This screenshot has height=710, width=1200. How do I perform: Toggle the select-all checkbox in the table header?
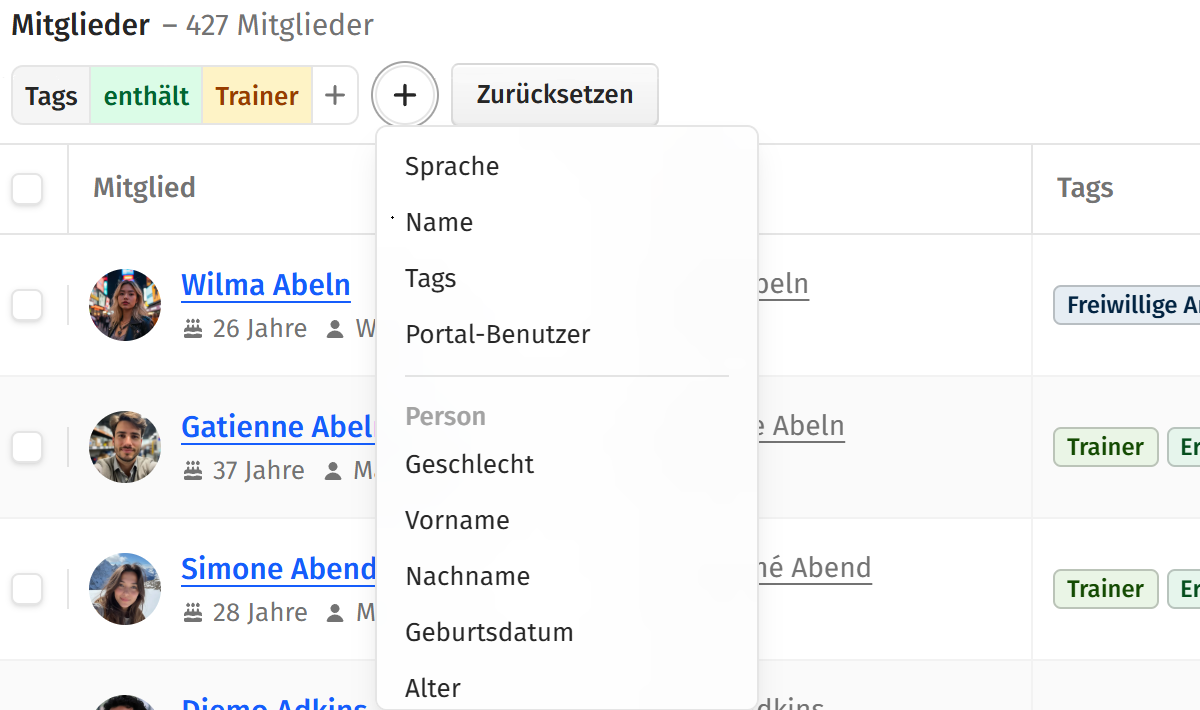coord(27,189)
